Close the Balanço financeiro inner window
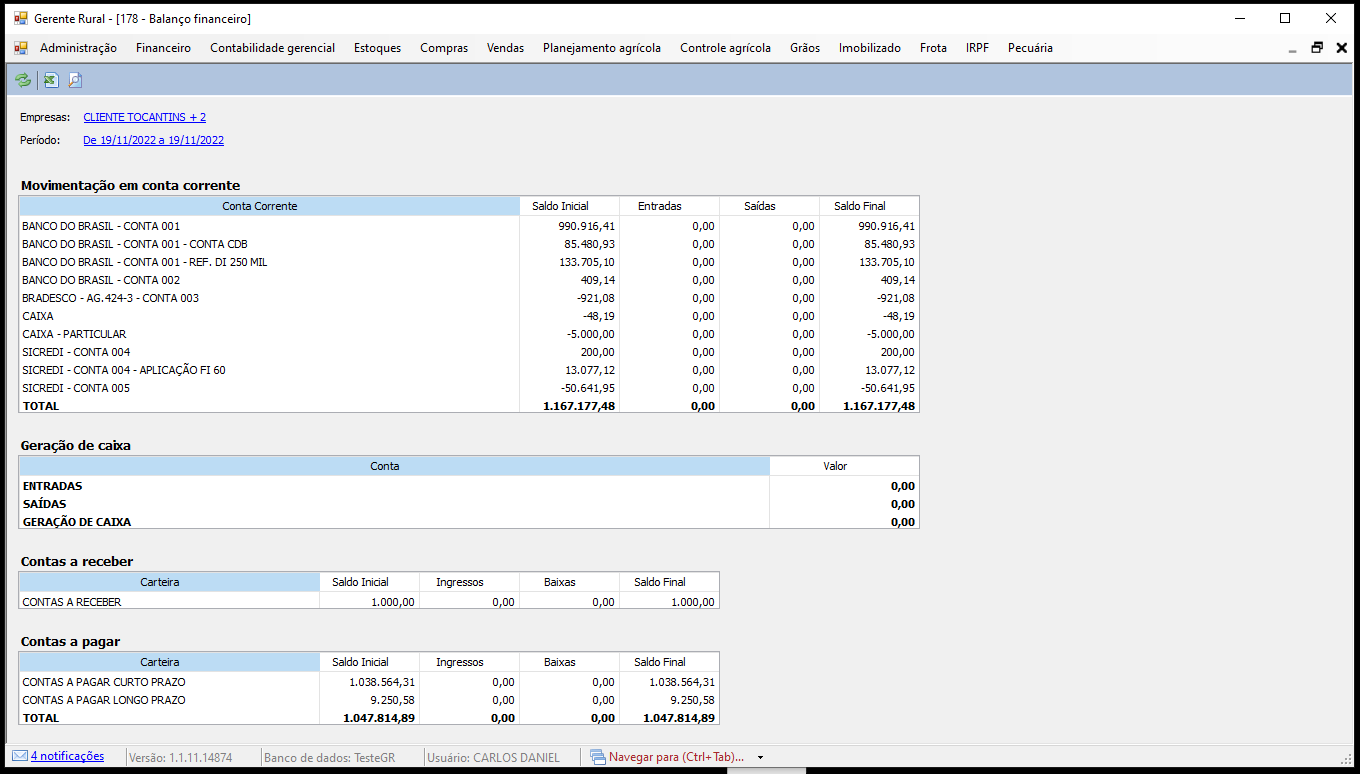The image size is (1360, 774). click(1342, 47)
